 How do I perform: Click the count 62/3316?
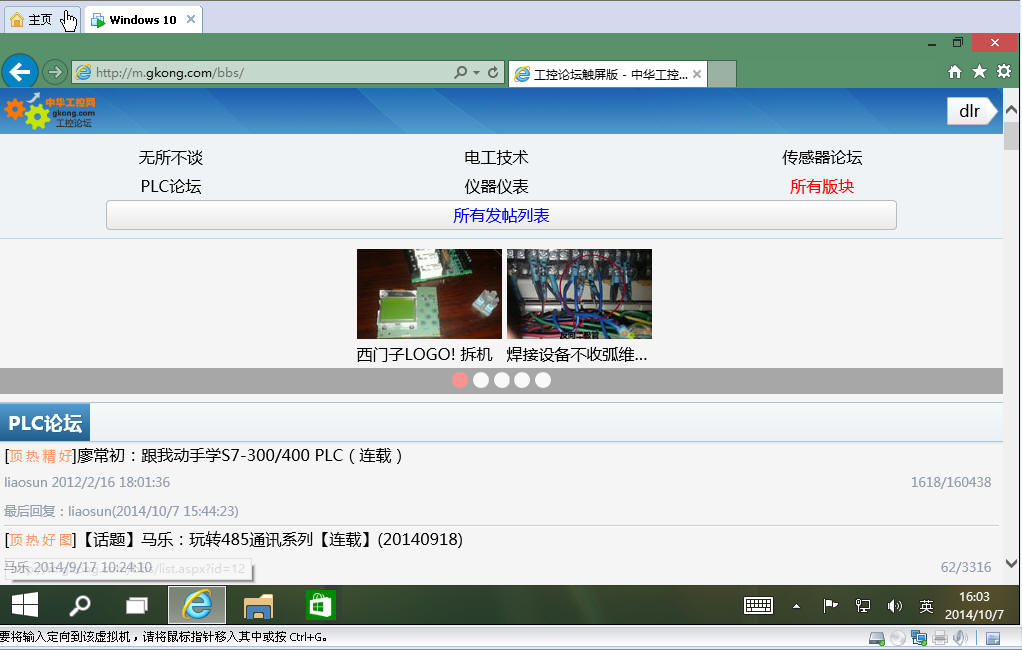coord(966,567)
